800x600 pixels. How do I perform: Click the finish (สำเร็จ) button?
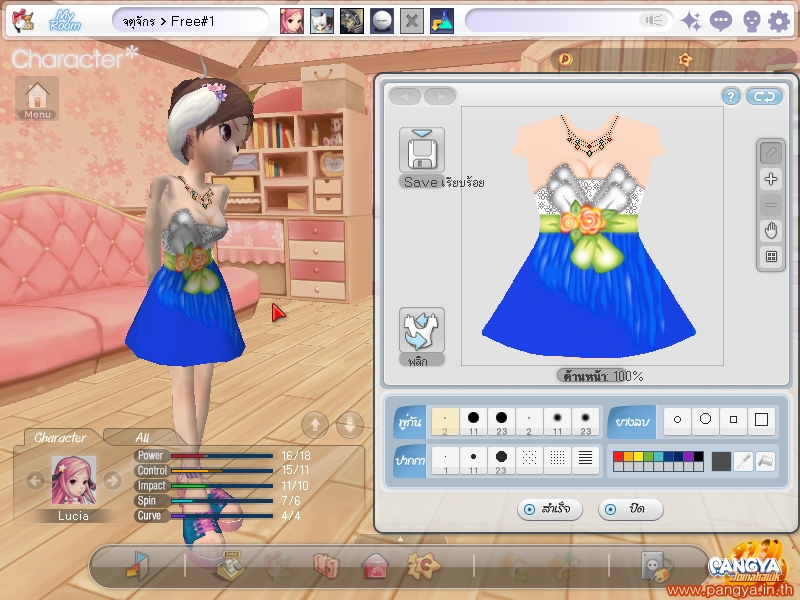549,509
